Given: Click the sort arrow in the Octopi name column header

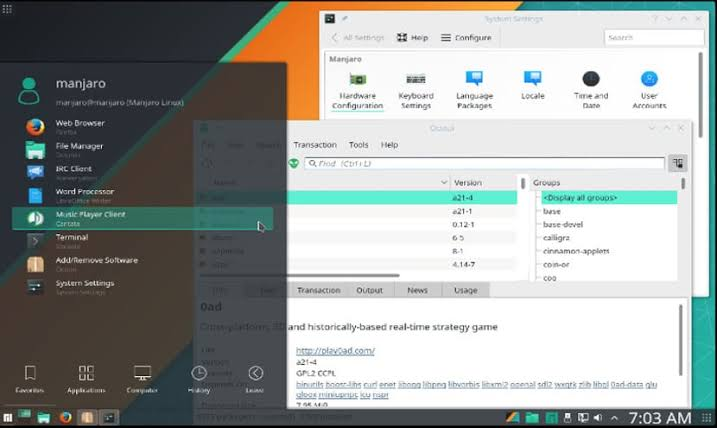Looking at the screenshot, I should tap(444, 182).
